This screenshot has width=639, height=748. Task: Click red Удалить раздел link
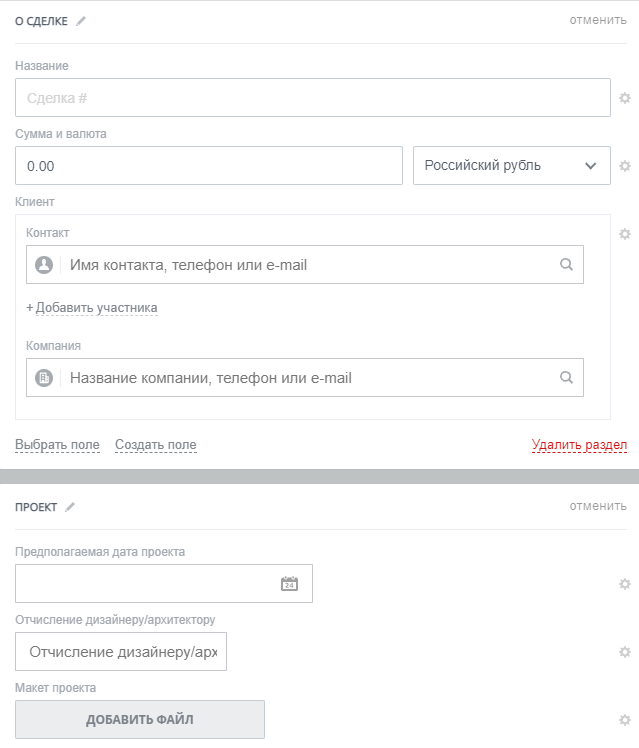579,445
